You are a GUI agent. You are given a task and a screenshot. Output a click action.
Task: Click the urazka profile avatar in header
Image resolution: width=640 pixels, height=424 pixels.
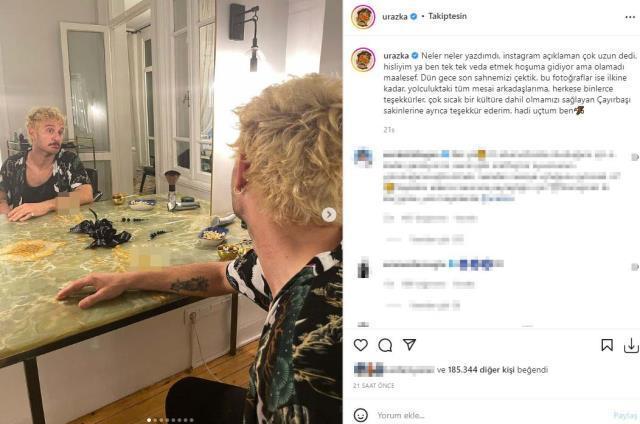[x=363, y=17]
